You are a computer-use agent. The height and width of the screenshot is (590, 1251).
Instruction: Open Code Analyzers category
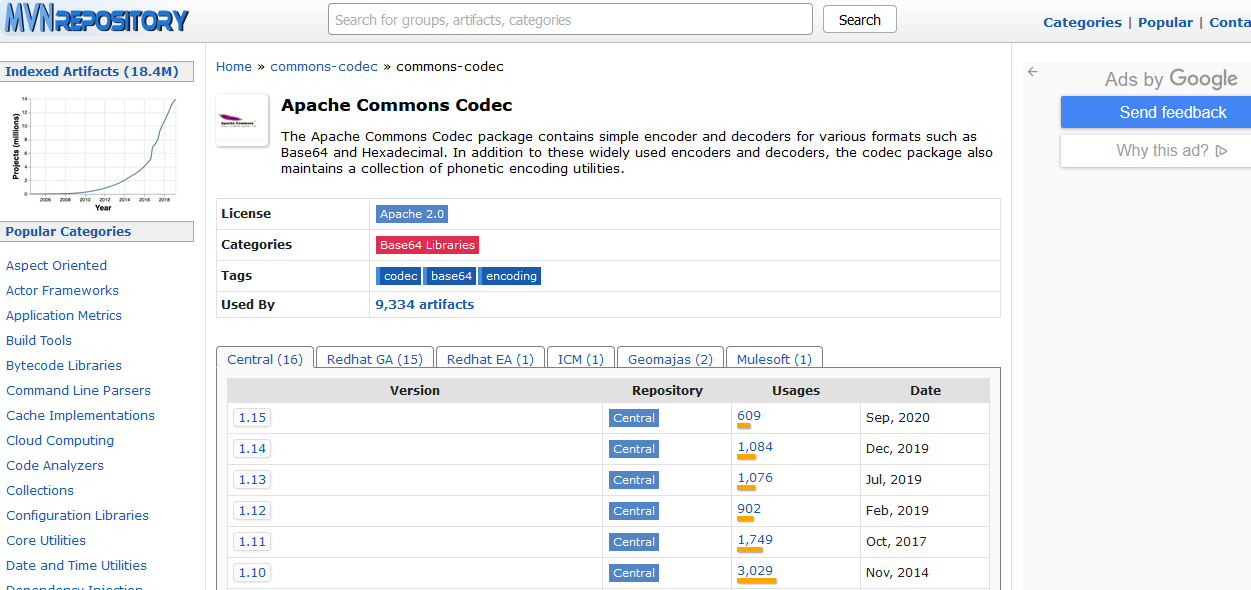(x=55, y=466)
